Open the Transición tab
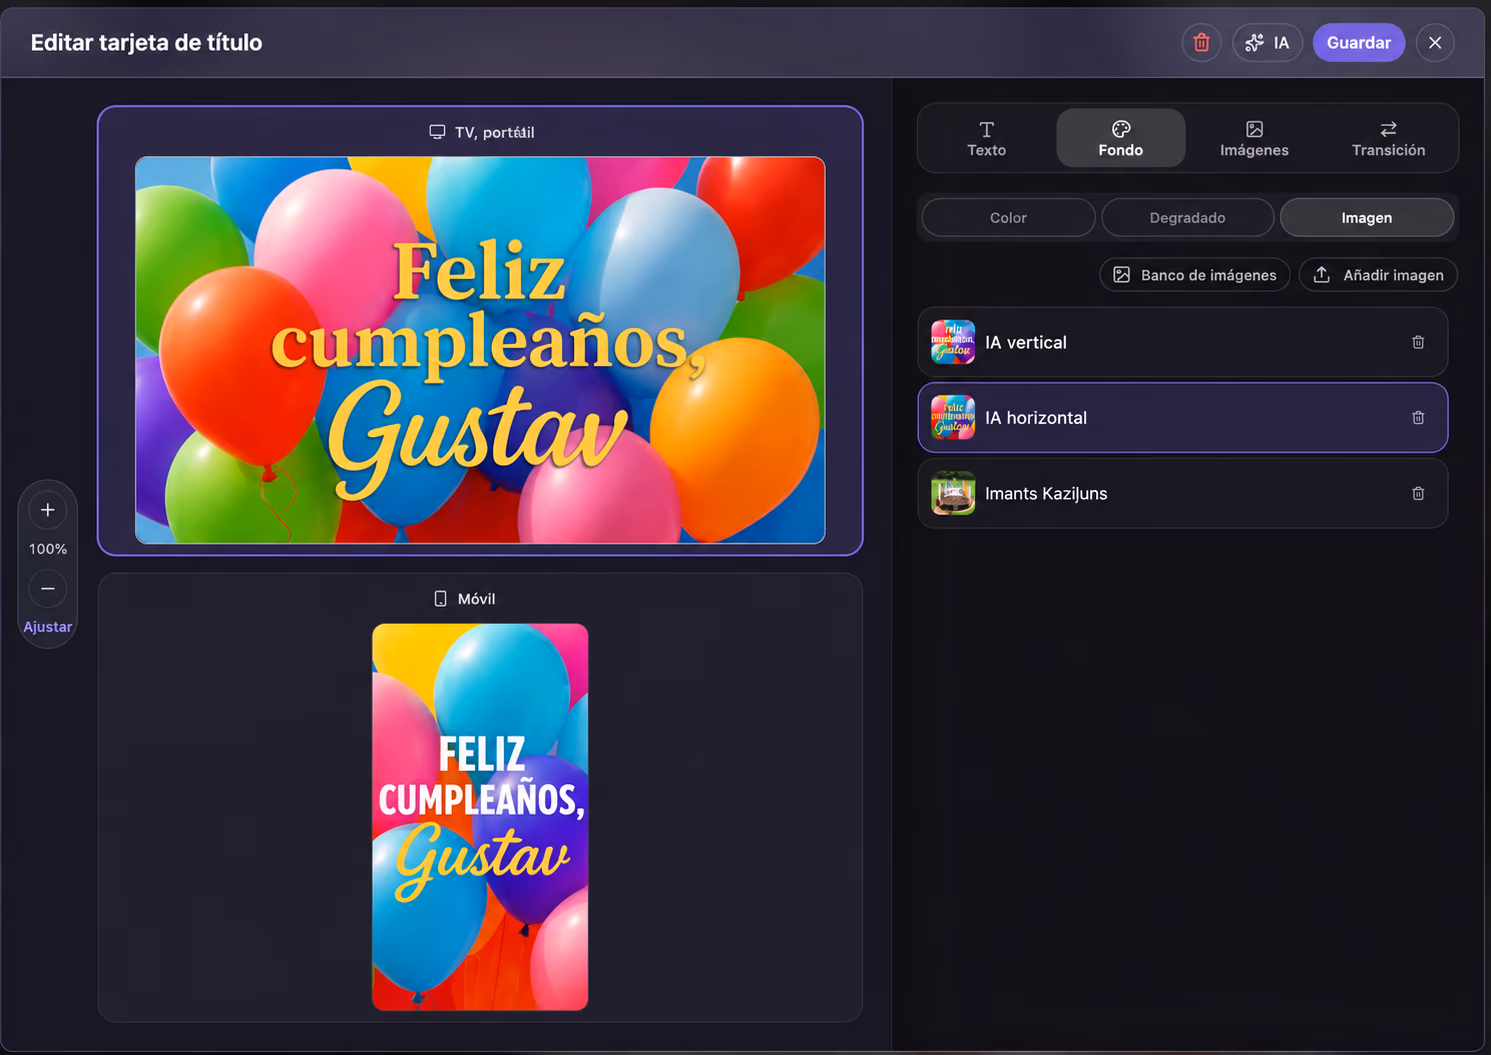Screen dimensions: 1491x1055 click(1388, 138)
